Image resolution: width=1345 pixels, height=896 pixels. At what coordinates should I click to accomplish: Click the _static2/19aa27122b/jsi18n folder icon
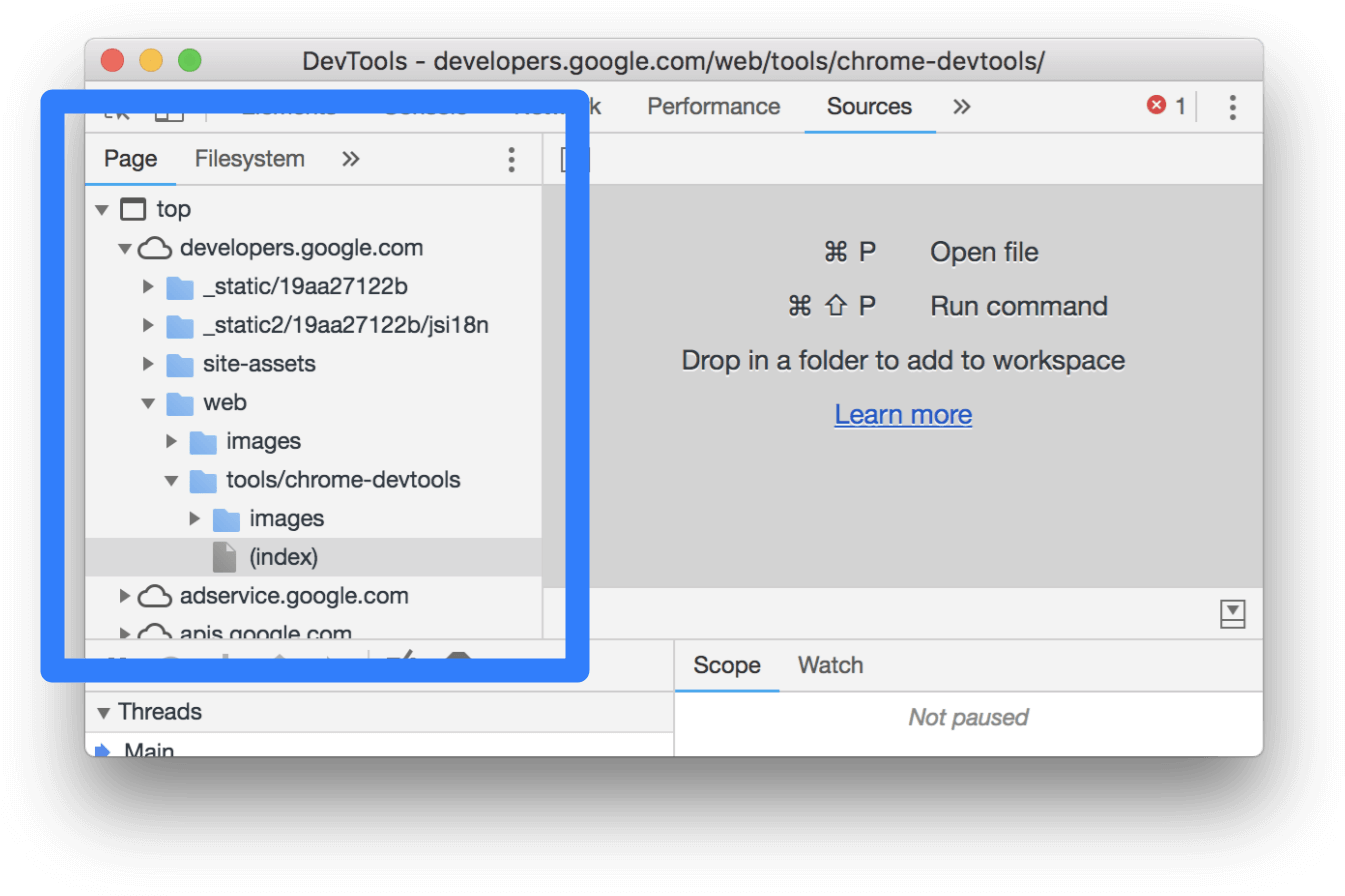click(179, 326)
